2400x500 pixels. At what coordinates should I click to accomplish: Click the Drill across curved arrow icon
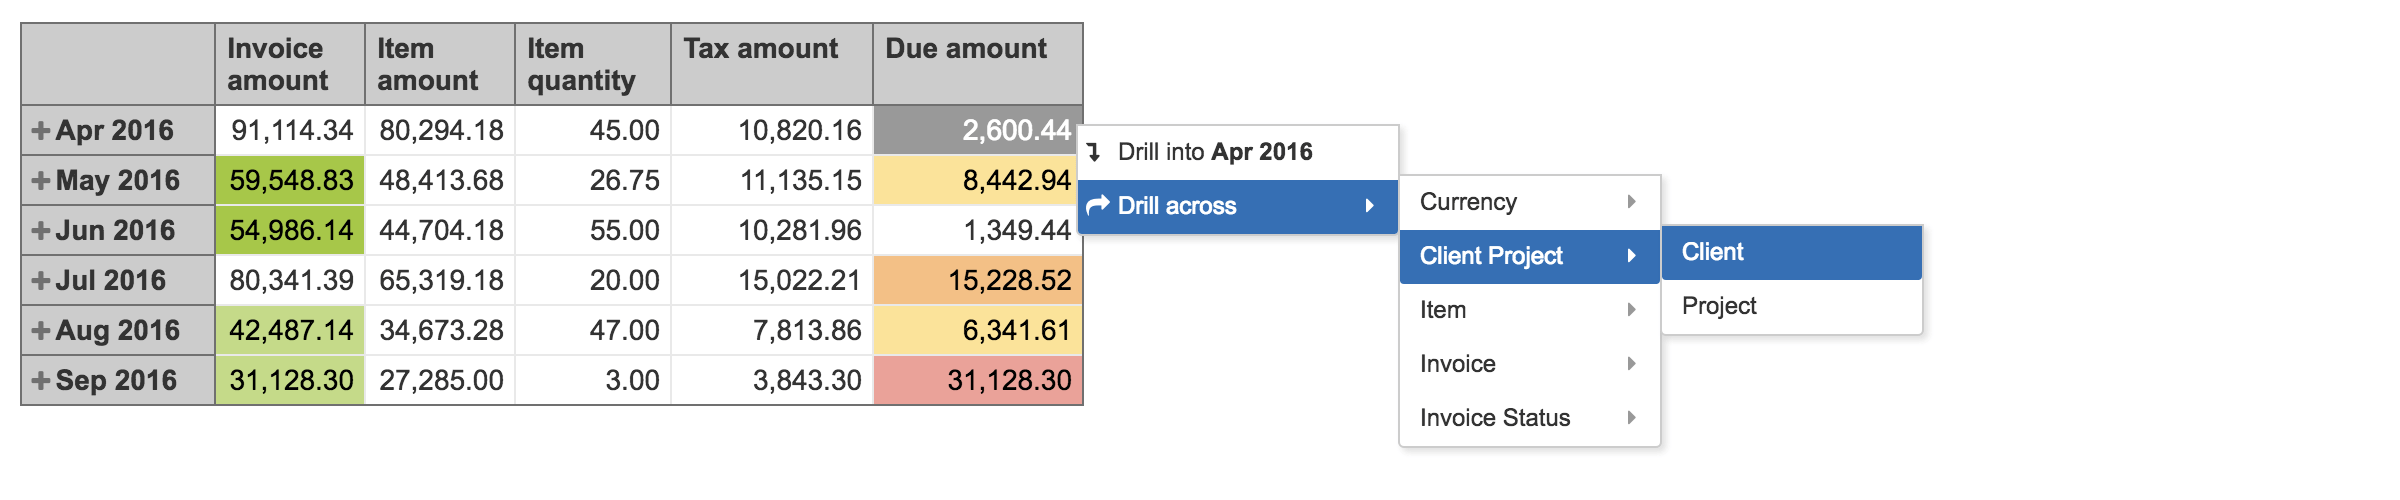click(1098, 206)
